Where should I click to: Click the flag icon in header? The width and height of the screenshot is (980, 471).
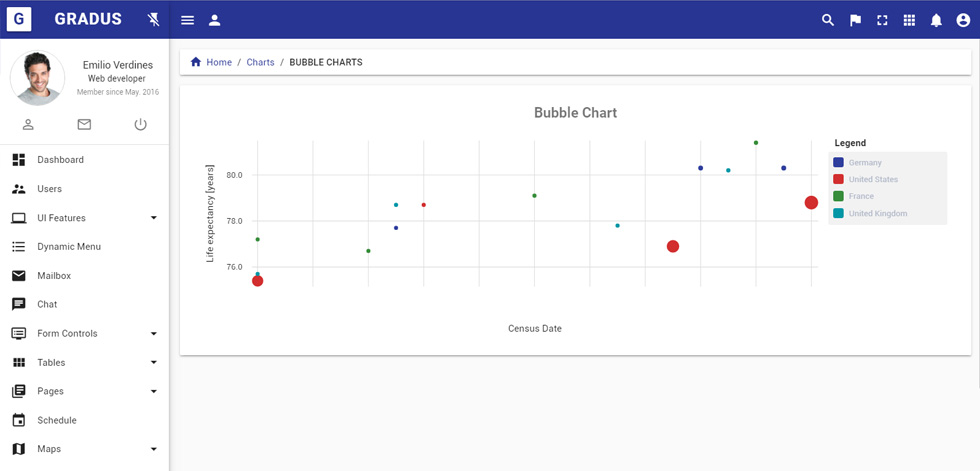[x=855, y=20]
